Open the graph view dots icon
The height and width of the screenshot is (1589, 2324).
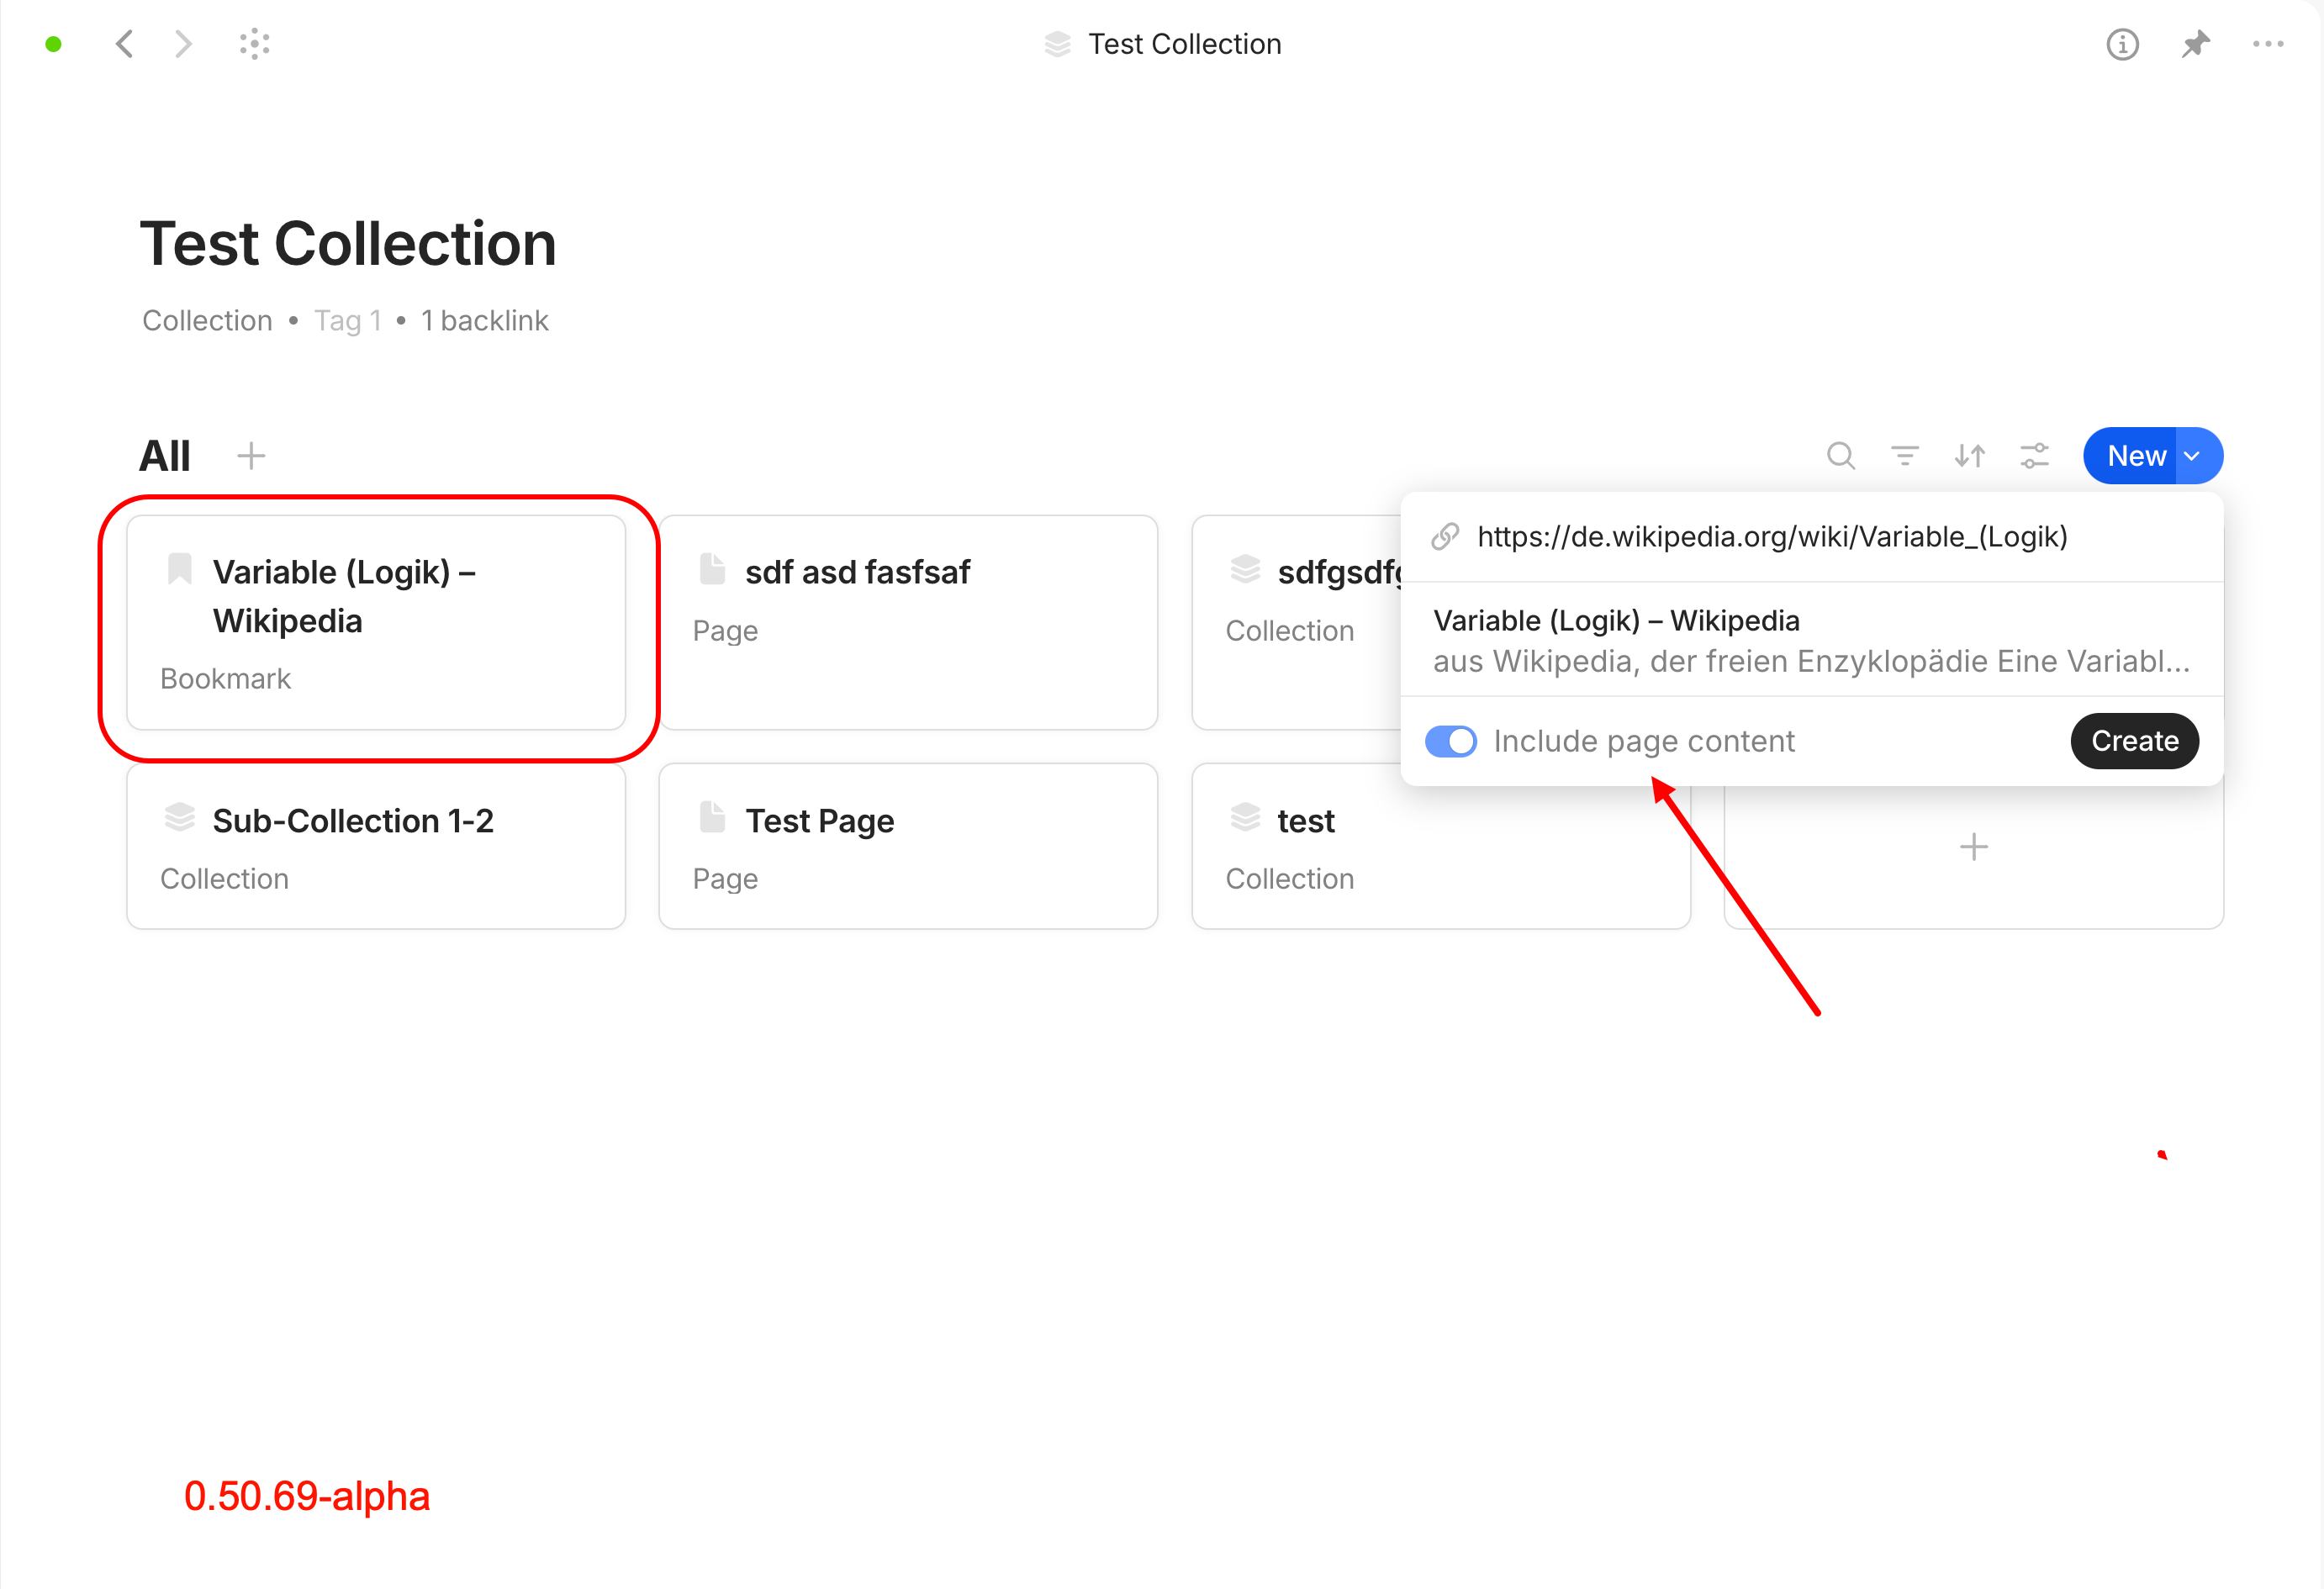[x=255, y=44]
